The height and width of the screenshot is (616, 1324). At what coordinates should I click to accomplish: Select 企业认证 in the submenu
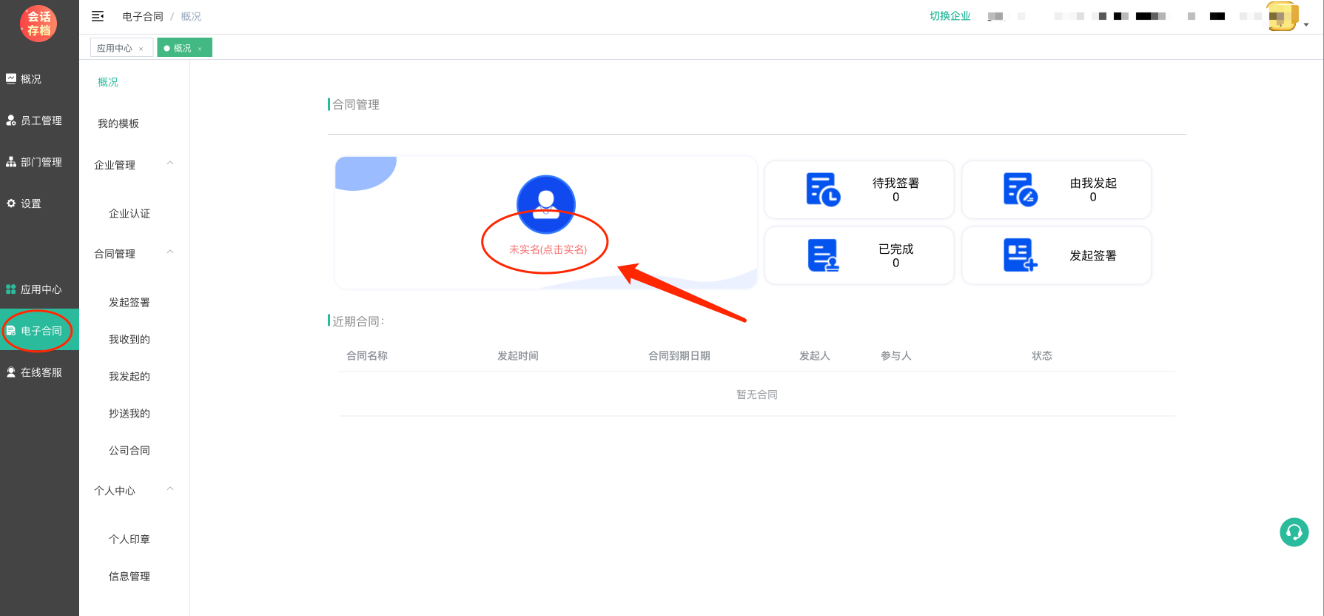click(x=129, y=214)
